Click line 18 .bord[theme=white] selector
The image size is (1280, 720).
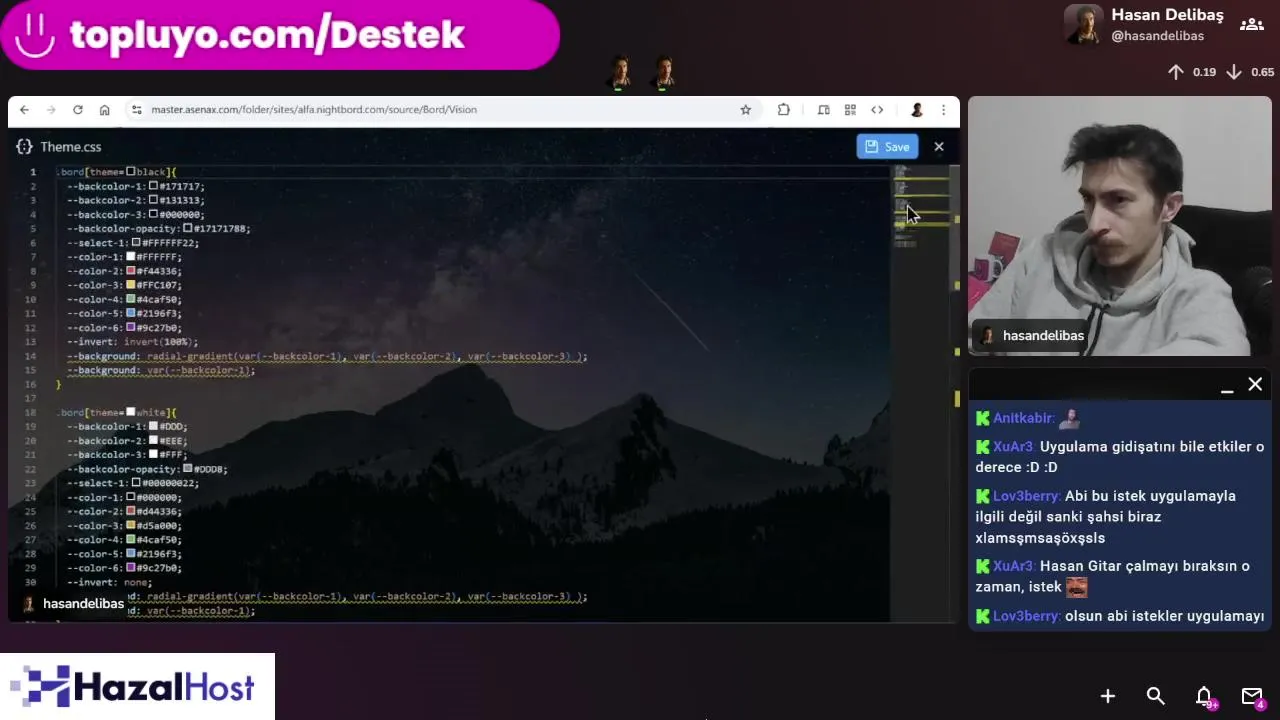click(116, 412)
